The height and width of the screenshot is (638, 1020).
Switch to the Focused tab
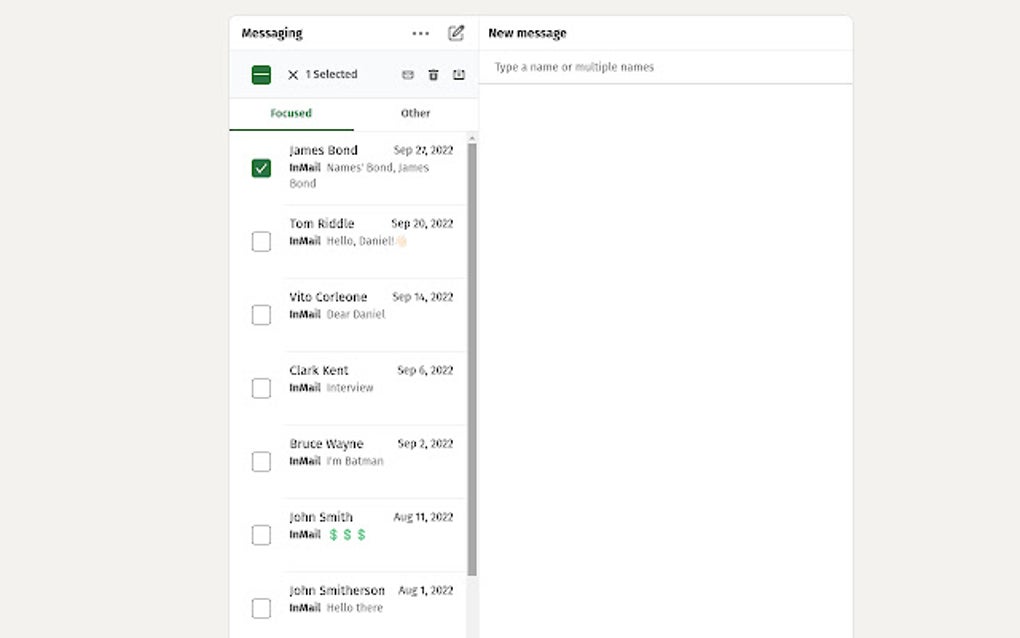291,114
